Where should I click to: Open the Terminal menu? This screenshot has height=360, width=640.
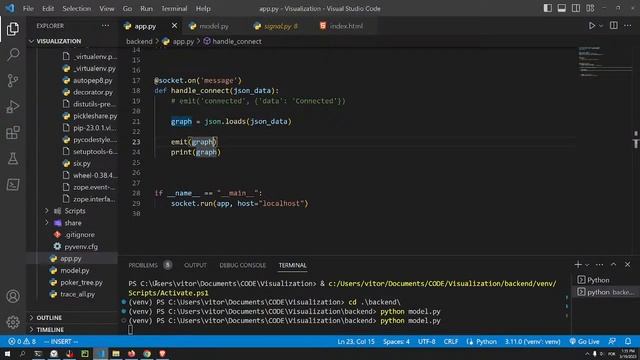coord(174,9)
